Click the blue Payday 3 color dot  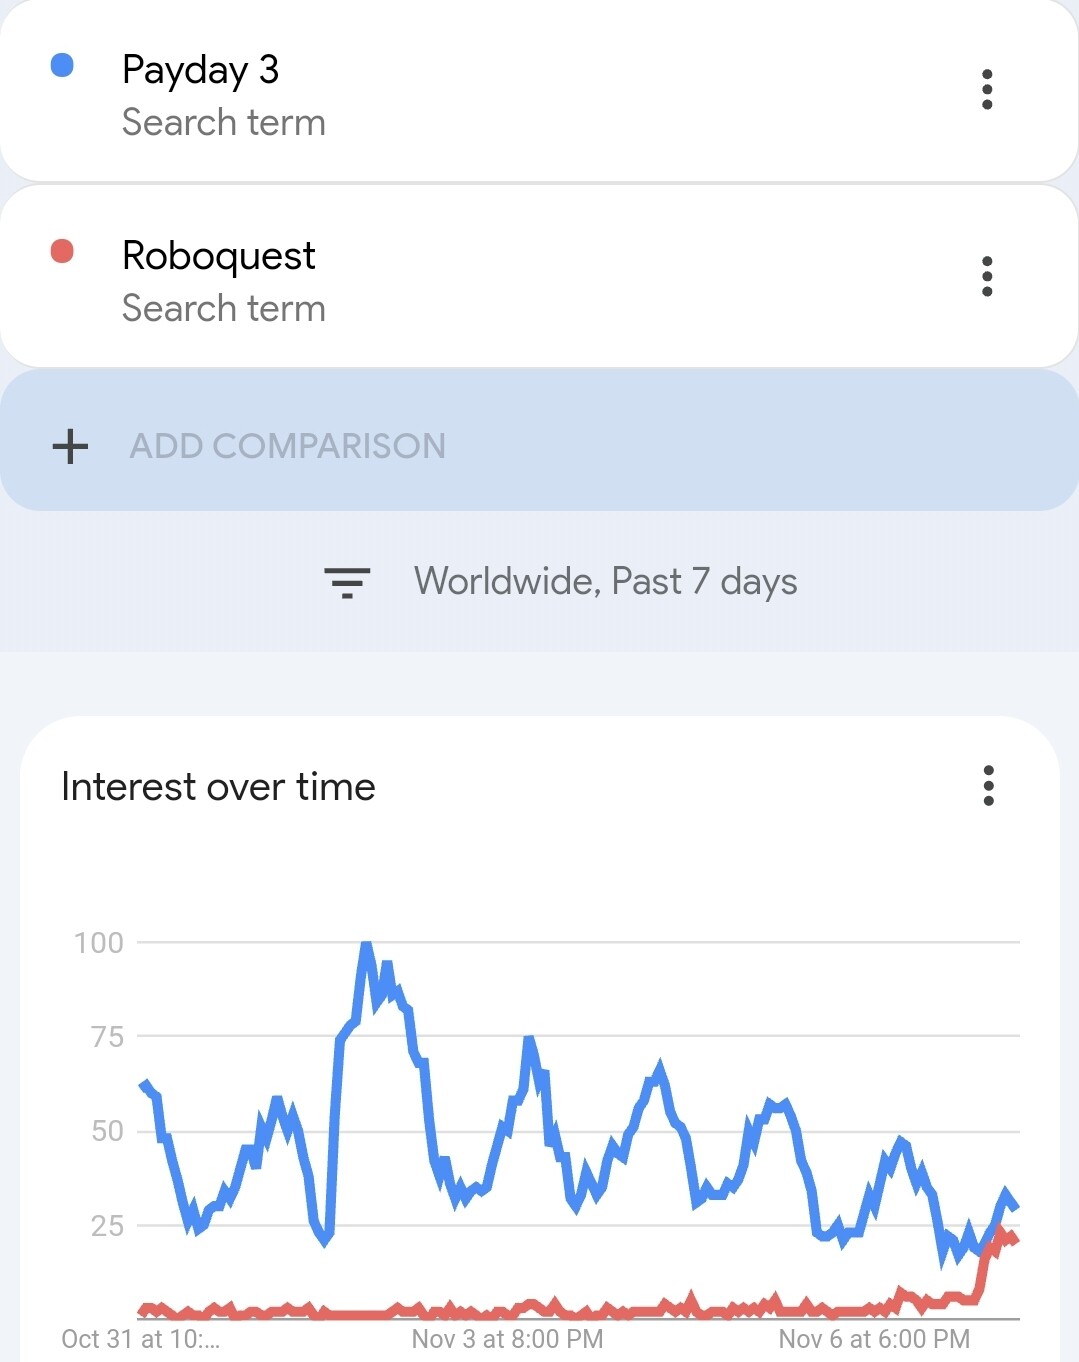(62, 65)
